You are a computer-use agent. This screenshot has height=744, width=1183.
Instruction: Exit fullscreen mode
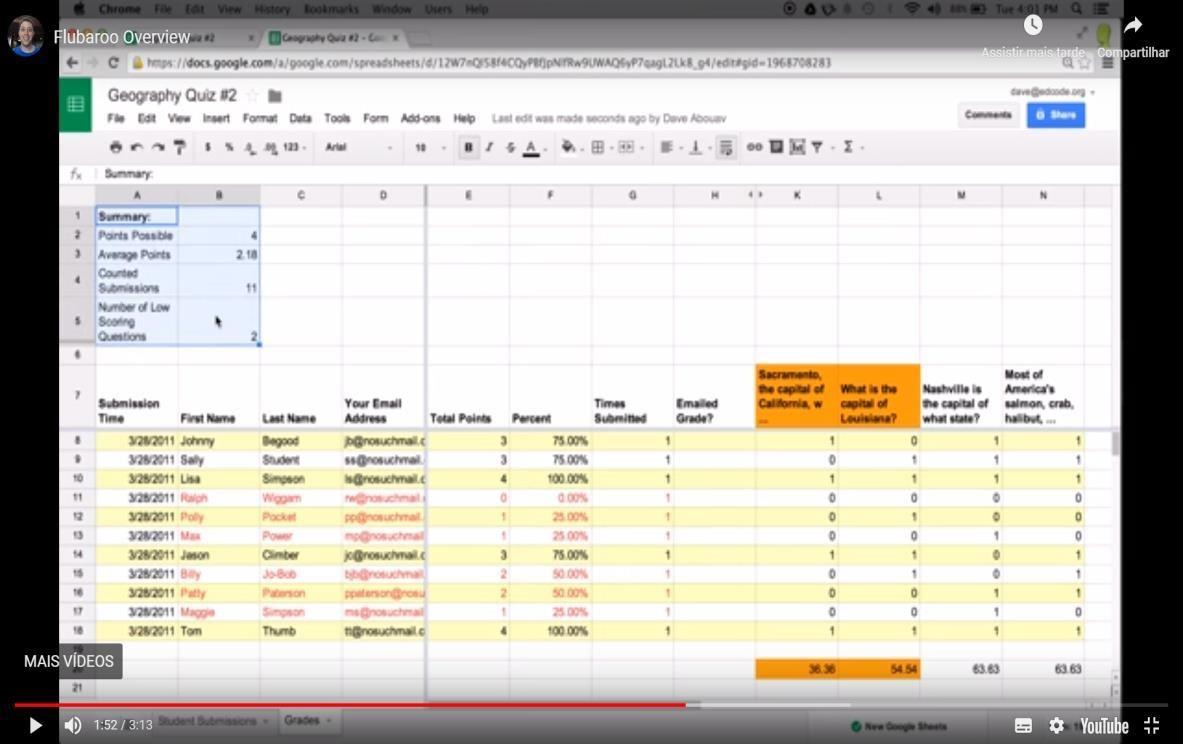[1151, 726]
